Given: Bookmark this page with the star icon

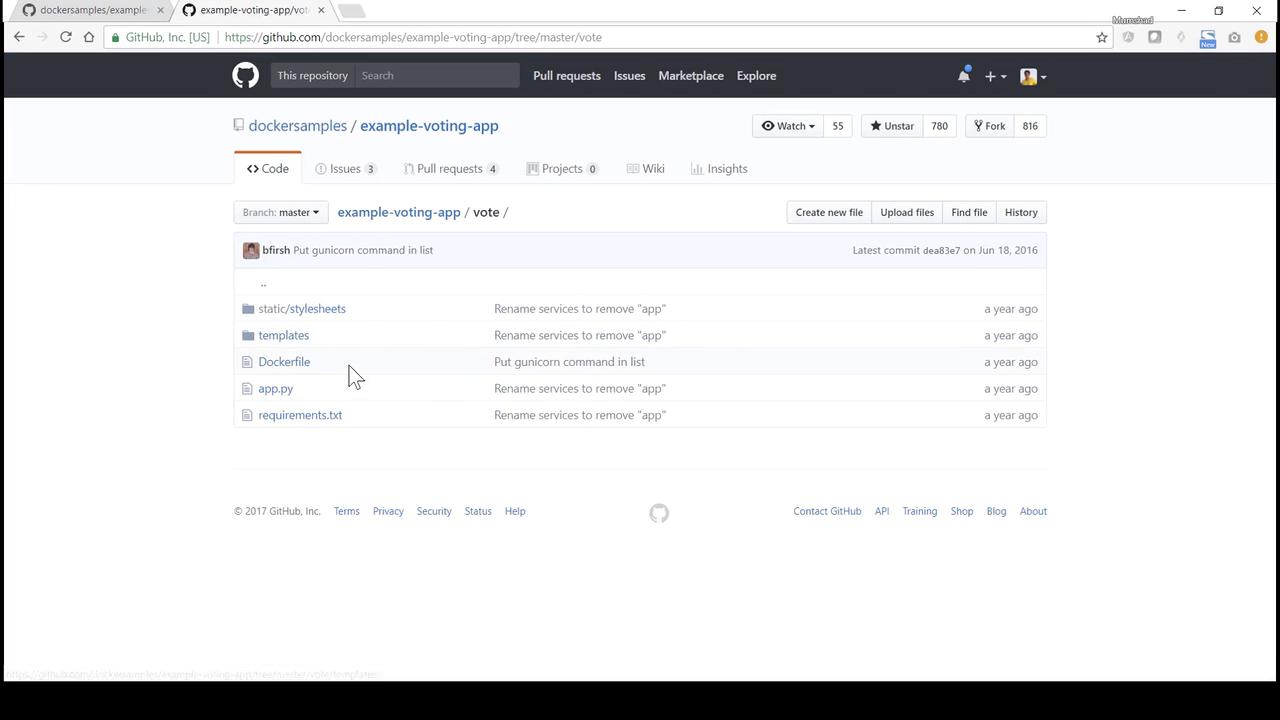Looking at the screenshot, I should (x=1102, y=37).
